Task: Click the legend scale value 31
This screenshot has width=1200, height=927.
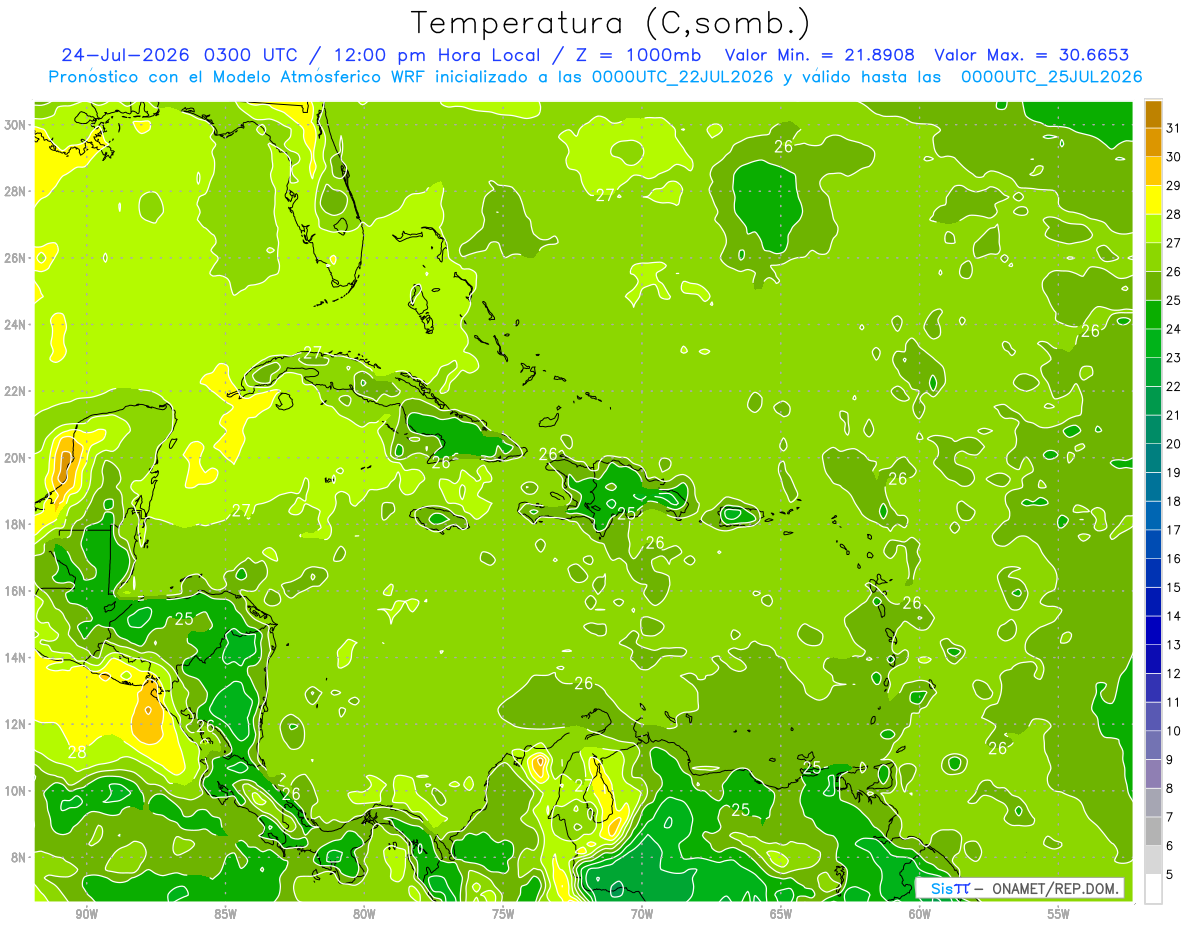Action: click(1174, 127)
